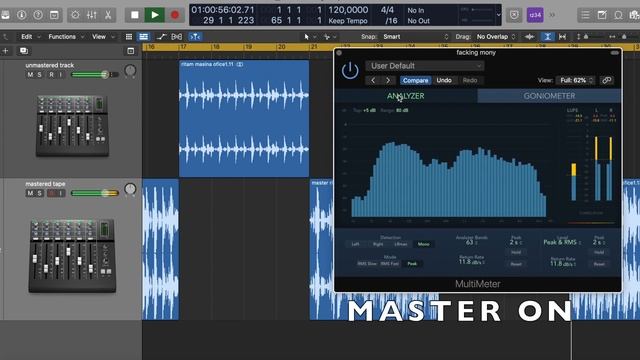Select Peak analyzer mode
The width and height of the screenshot is (640, 360).
(412, 264)
